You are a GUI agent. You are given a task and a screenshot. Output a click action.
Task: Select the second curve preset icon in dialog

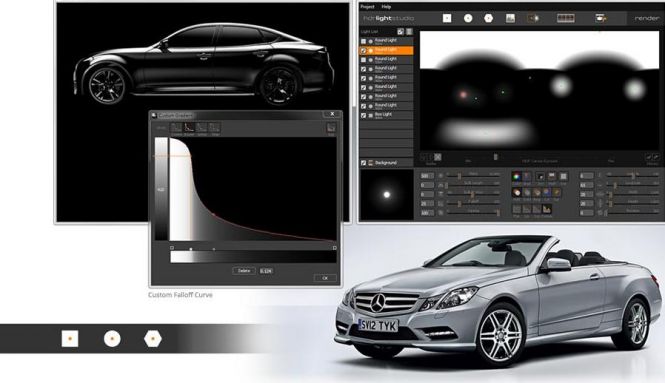pos(189,127)
